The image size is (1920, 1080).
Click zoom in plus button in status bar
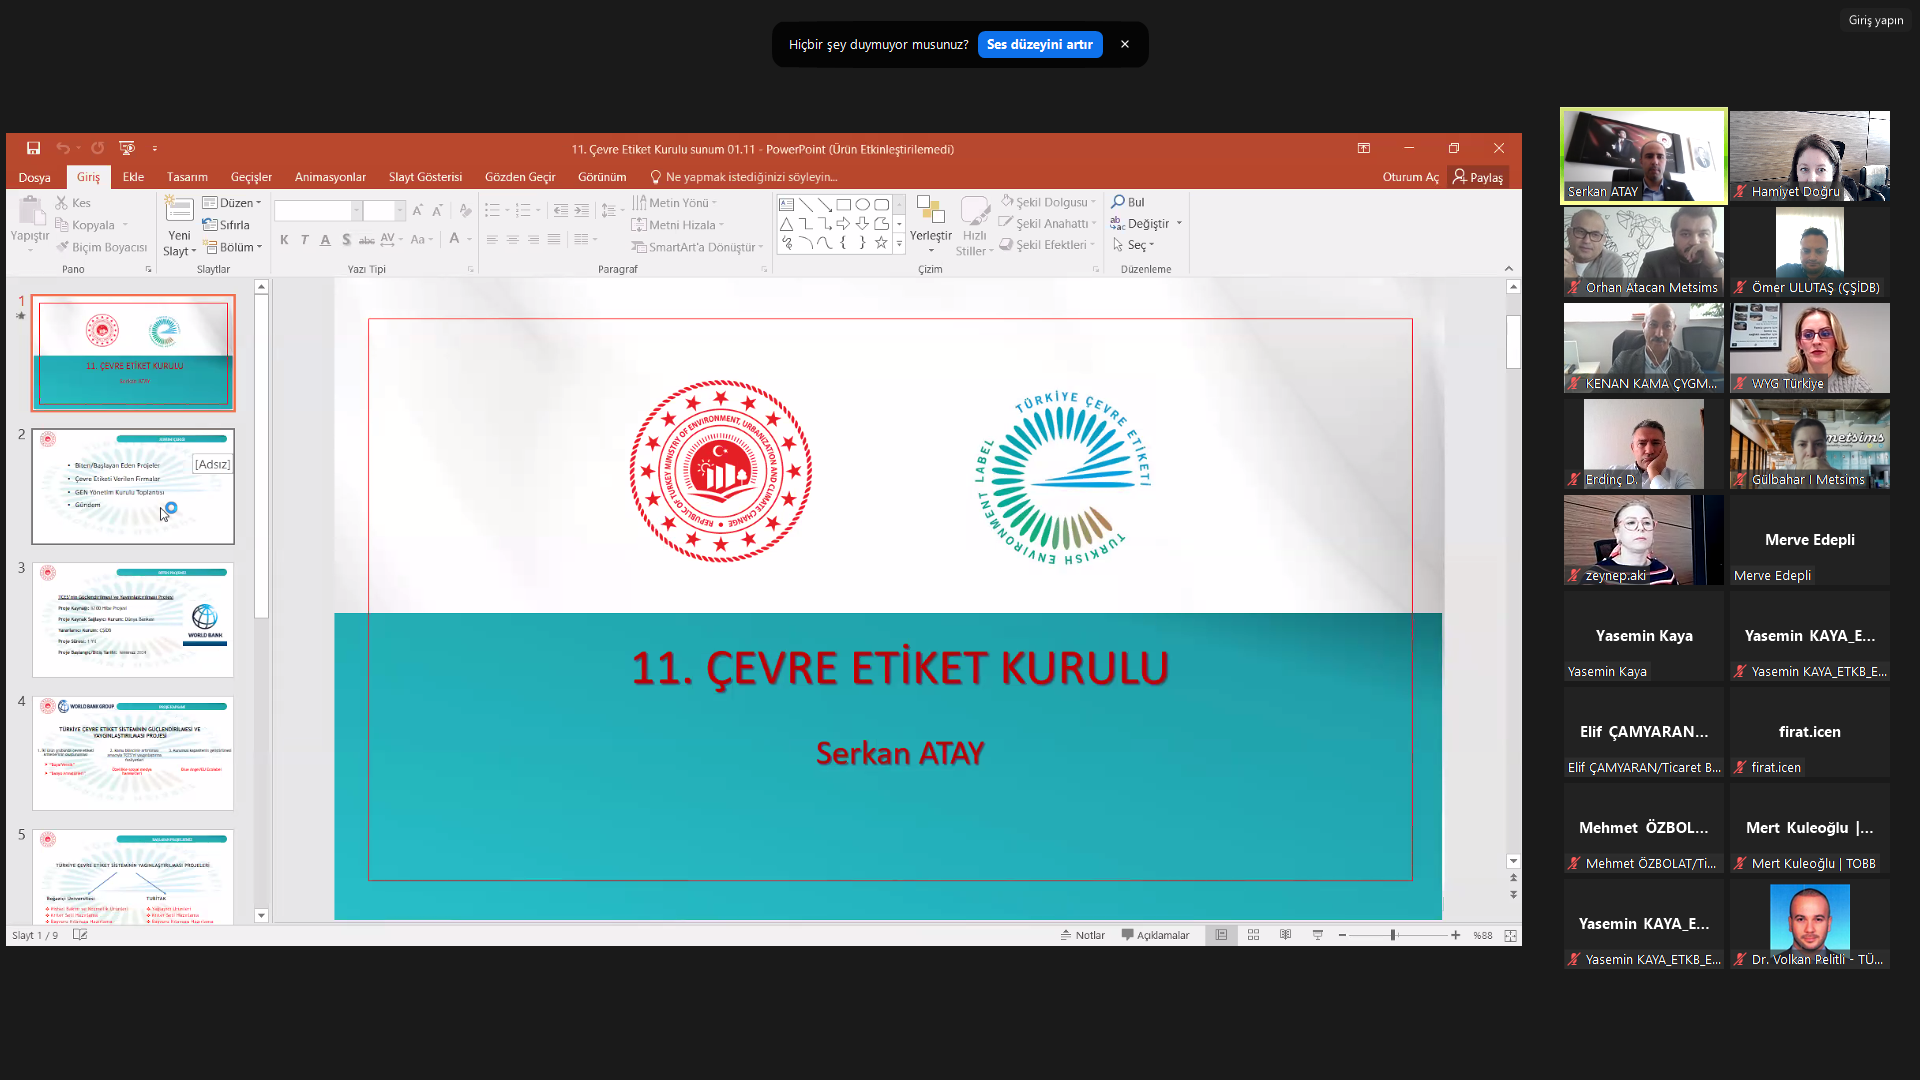click(1455, 935)
